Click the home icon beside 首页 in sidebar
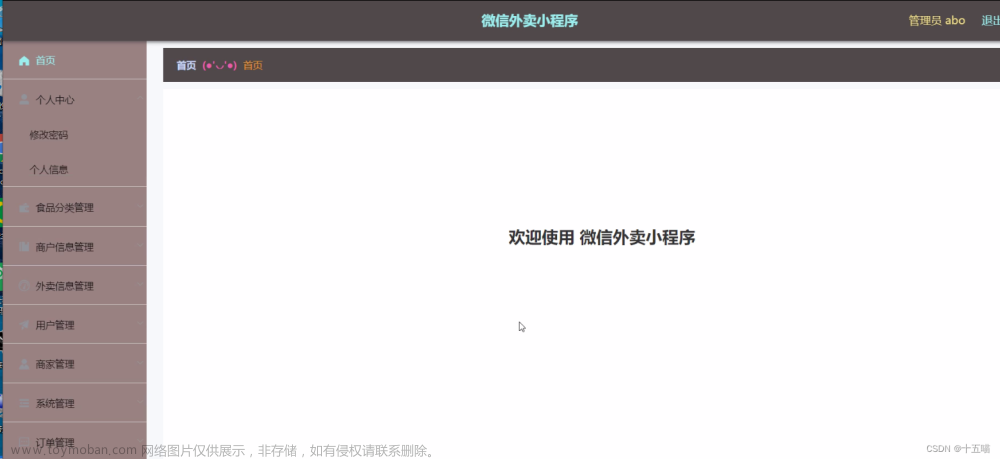This screenshot has width=1000, height=459. (24, 61)
